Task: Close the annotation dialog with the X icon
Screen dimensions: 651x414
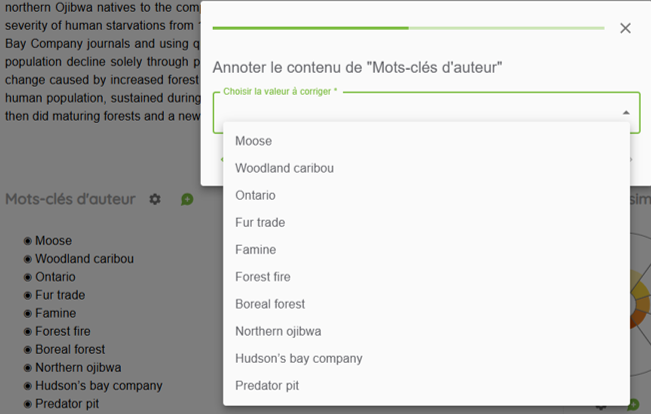Action: tap(625, 28)
